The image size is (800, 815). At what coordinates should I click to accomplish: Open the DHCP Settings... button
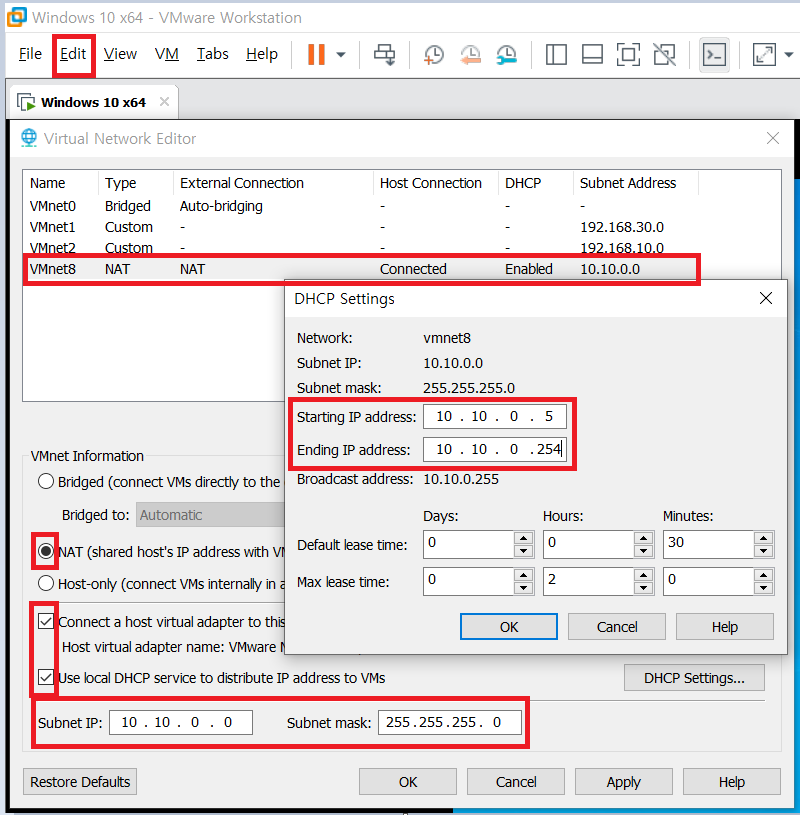[x=694, y=678]
